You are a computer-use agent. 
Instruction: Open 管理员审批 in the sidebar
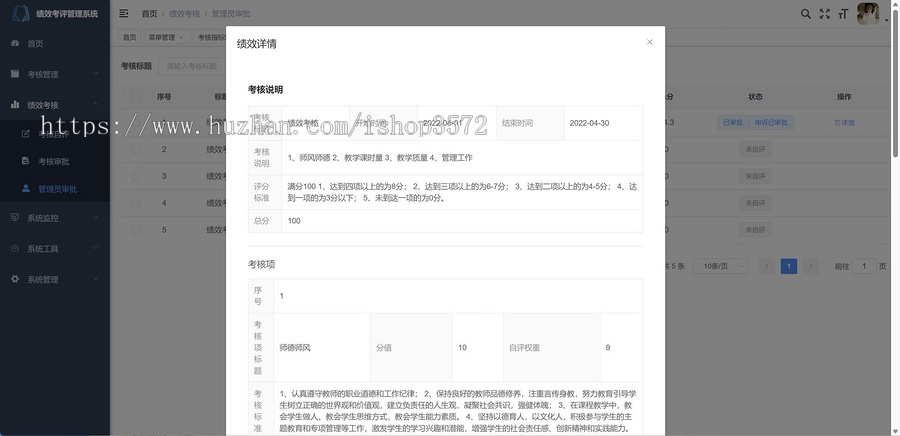click(x=55, y=189)
